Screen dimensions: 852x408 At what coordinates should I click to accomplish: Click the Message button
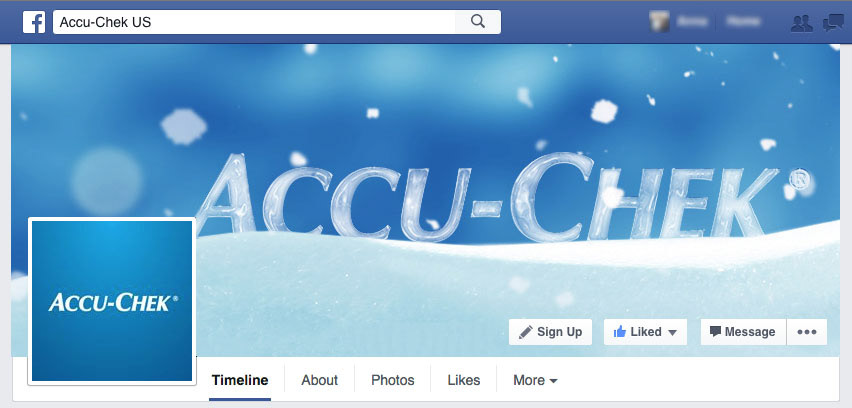[x=743, y=332]
